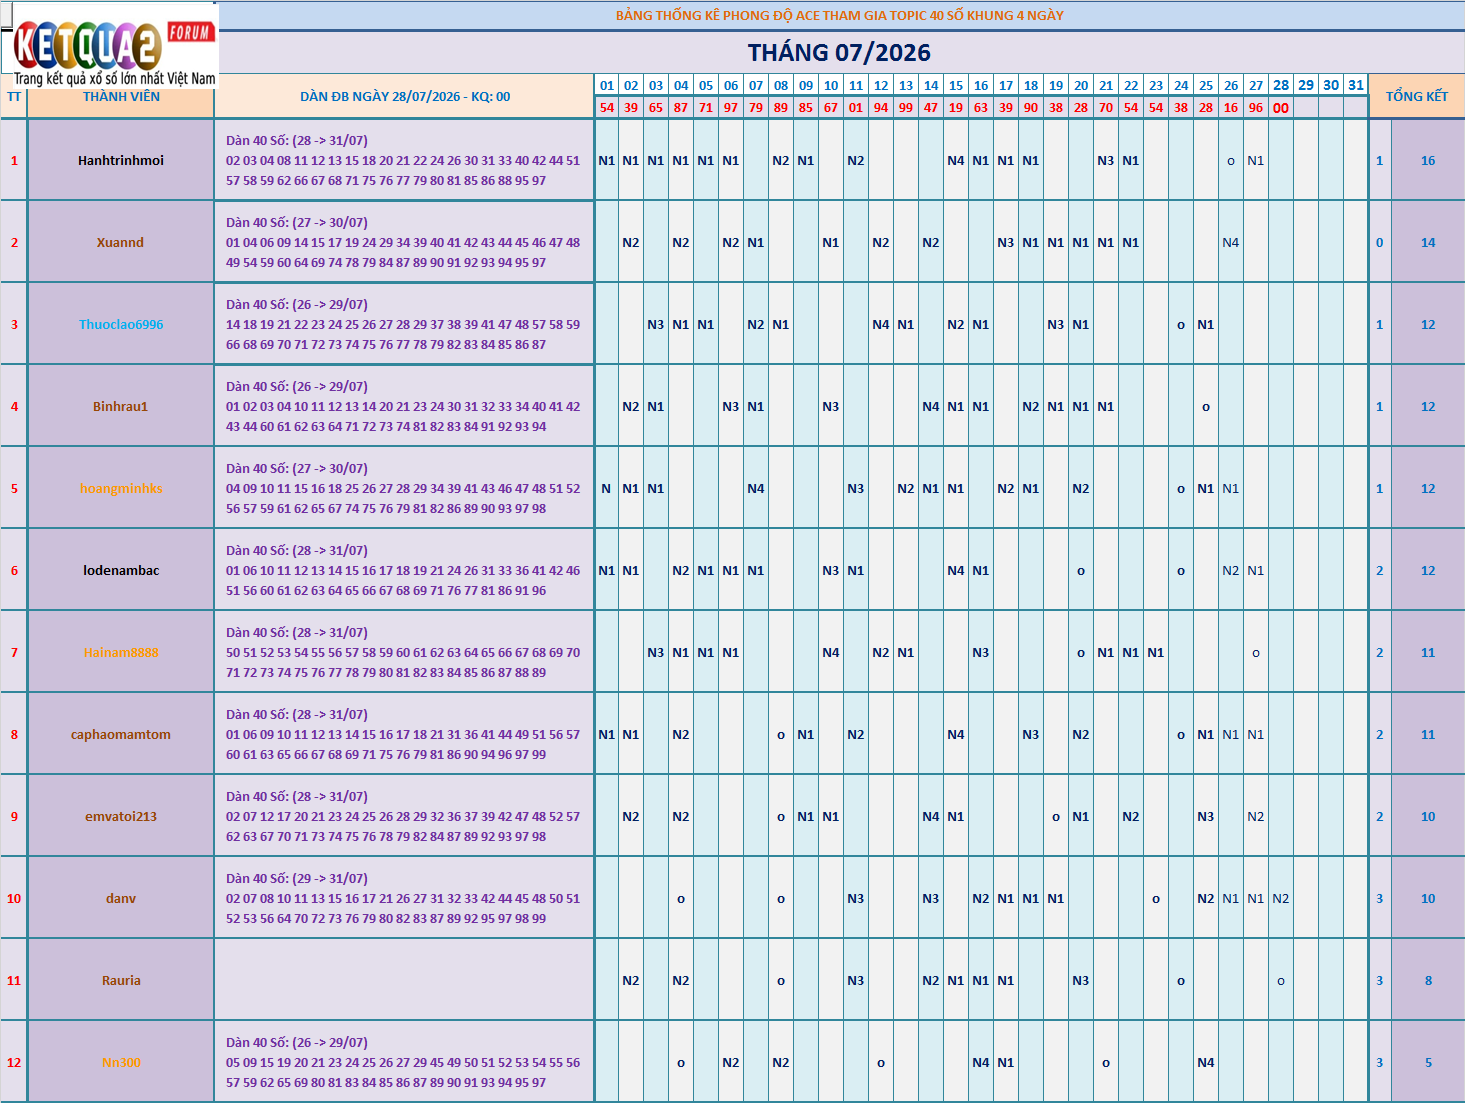1465x1103 pixels.
Task: Click the day 01 column header
Action: click(606, 85)
